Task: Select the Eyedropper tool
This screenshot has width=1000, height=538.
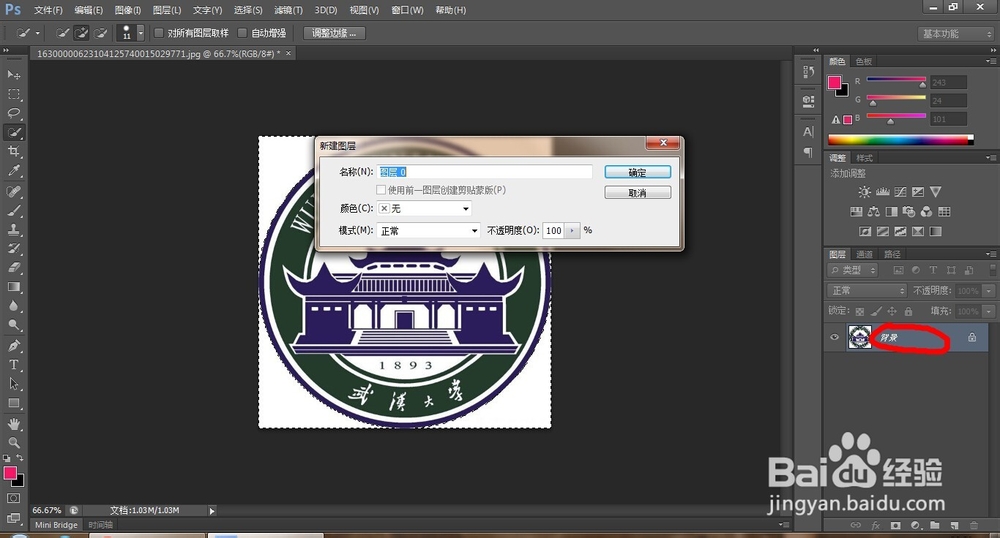Action: click(13, 171)
